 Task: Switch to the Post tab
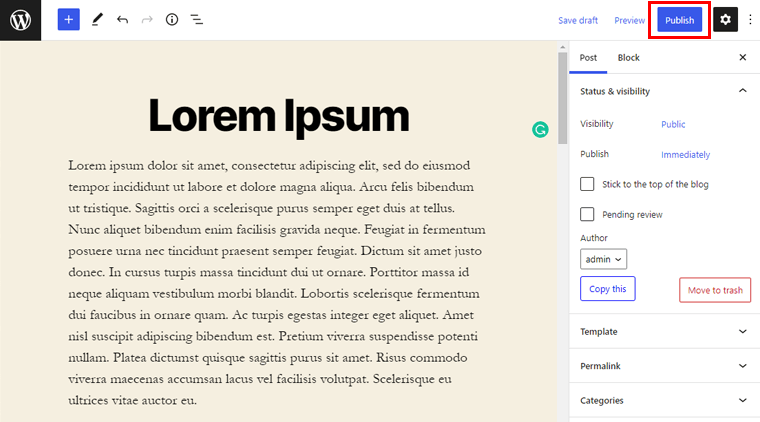coord(588,58)
